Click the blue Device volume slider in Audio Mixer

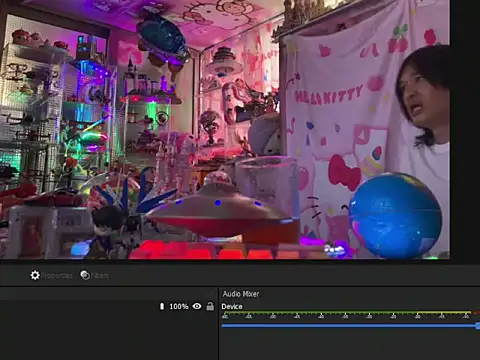click(x=351, y=326)
